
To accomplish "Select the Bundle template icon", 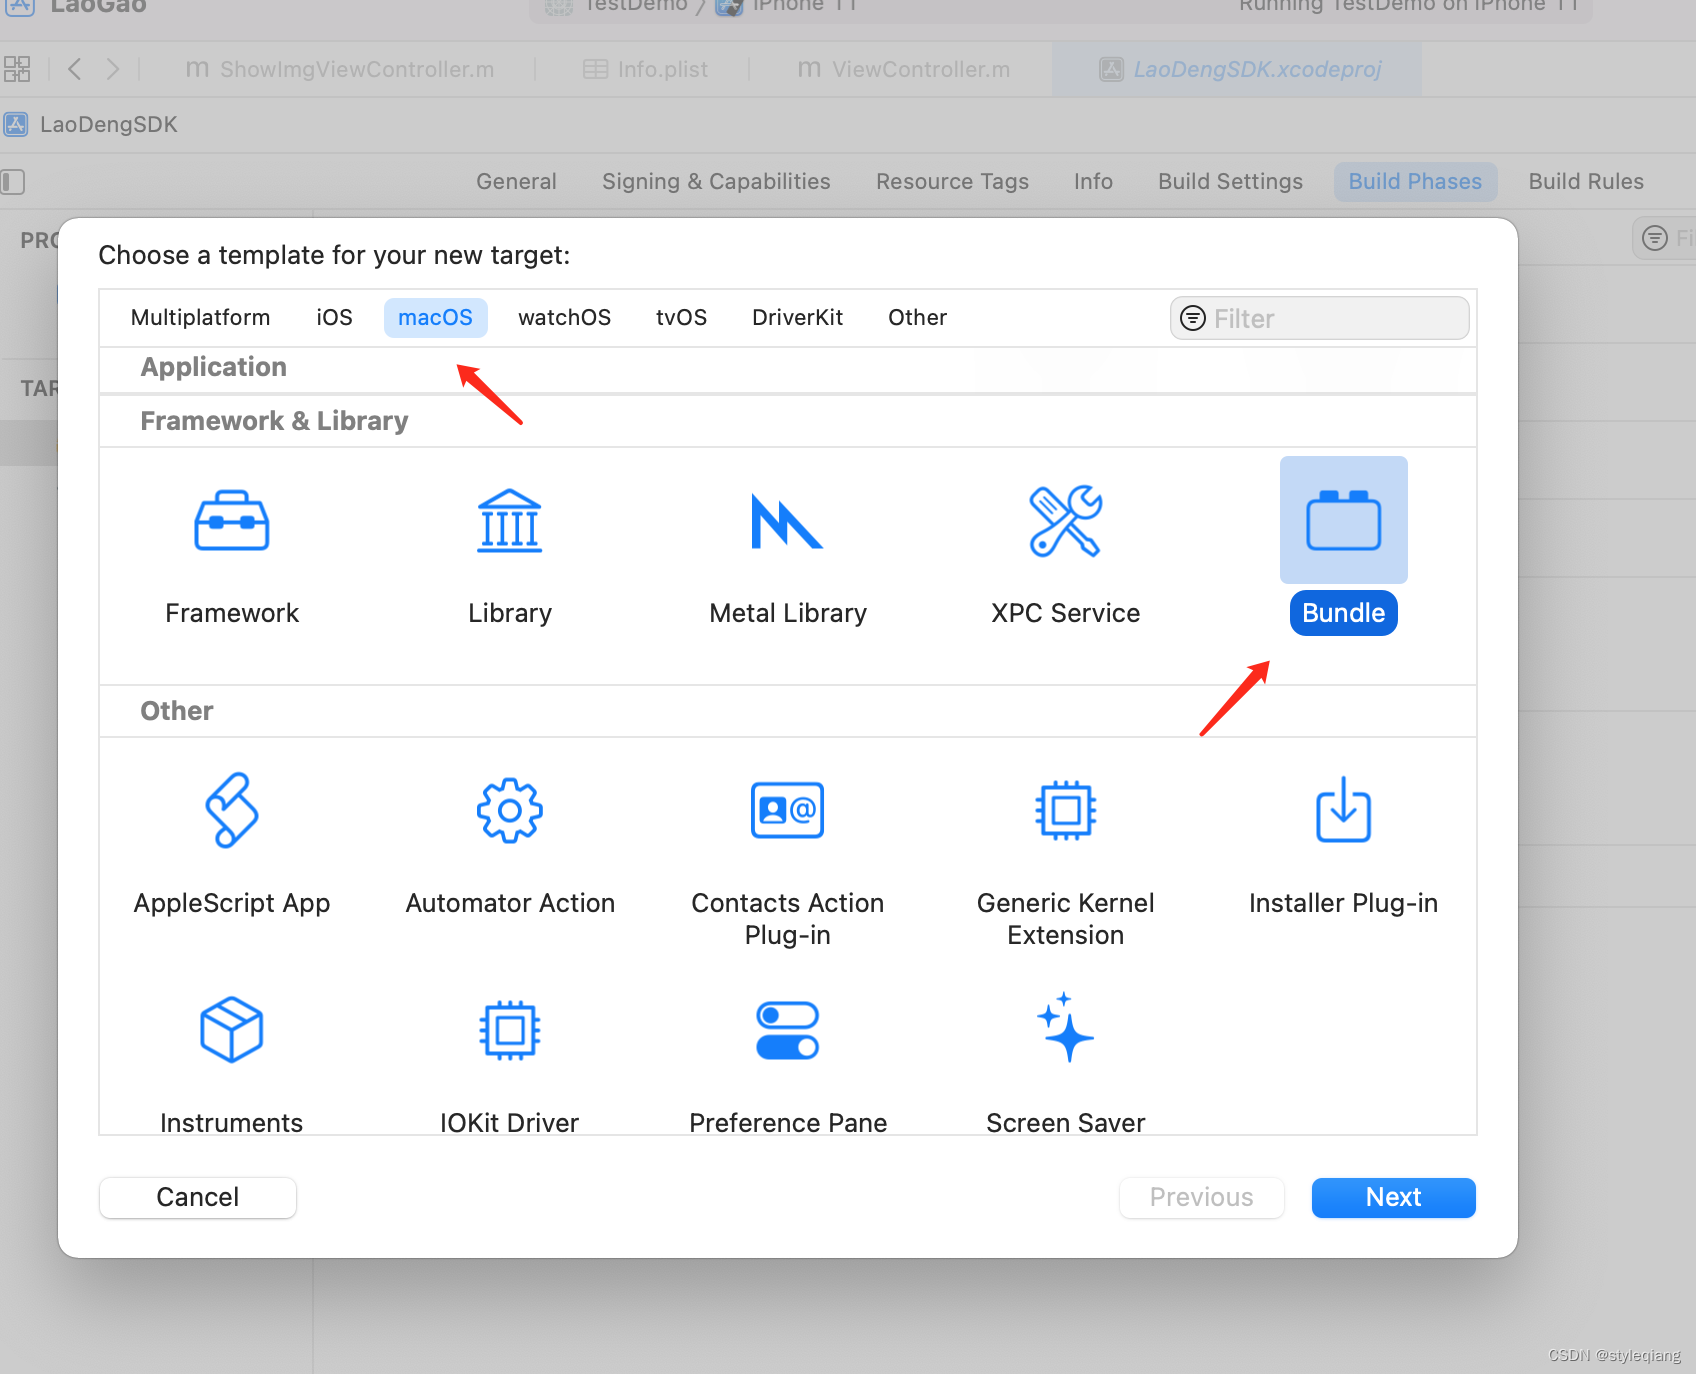I will pos(1344,520).
